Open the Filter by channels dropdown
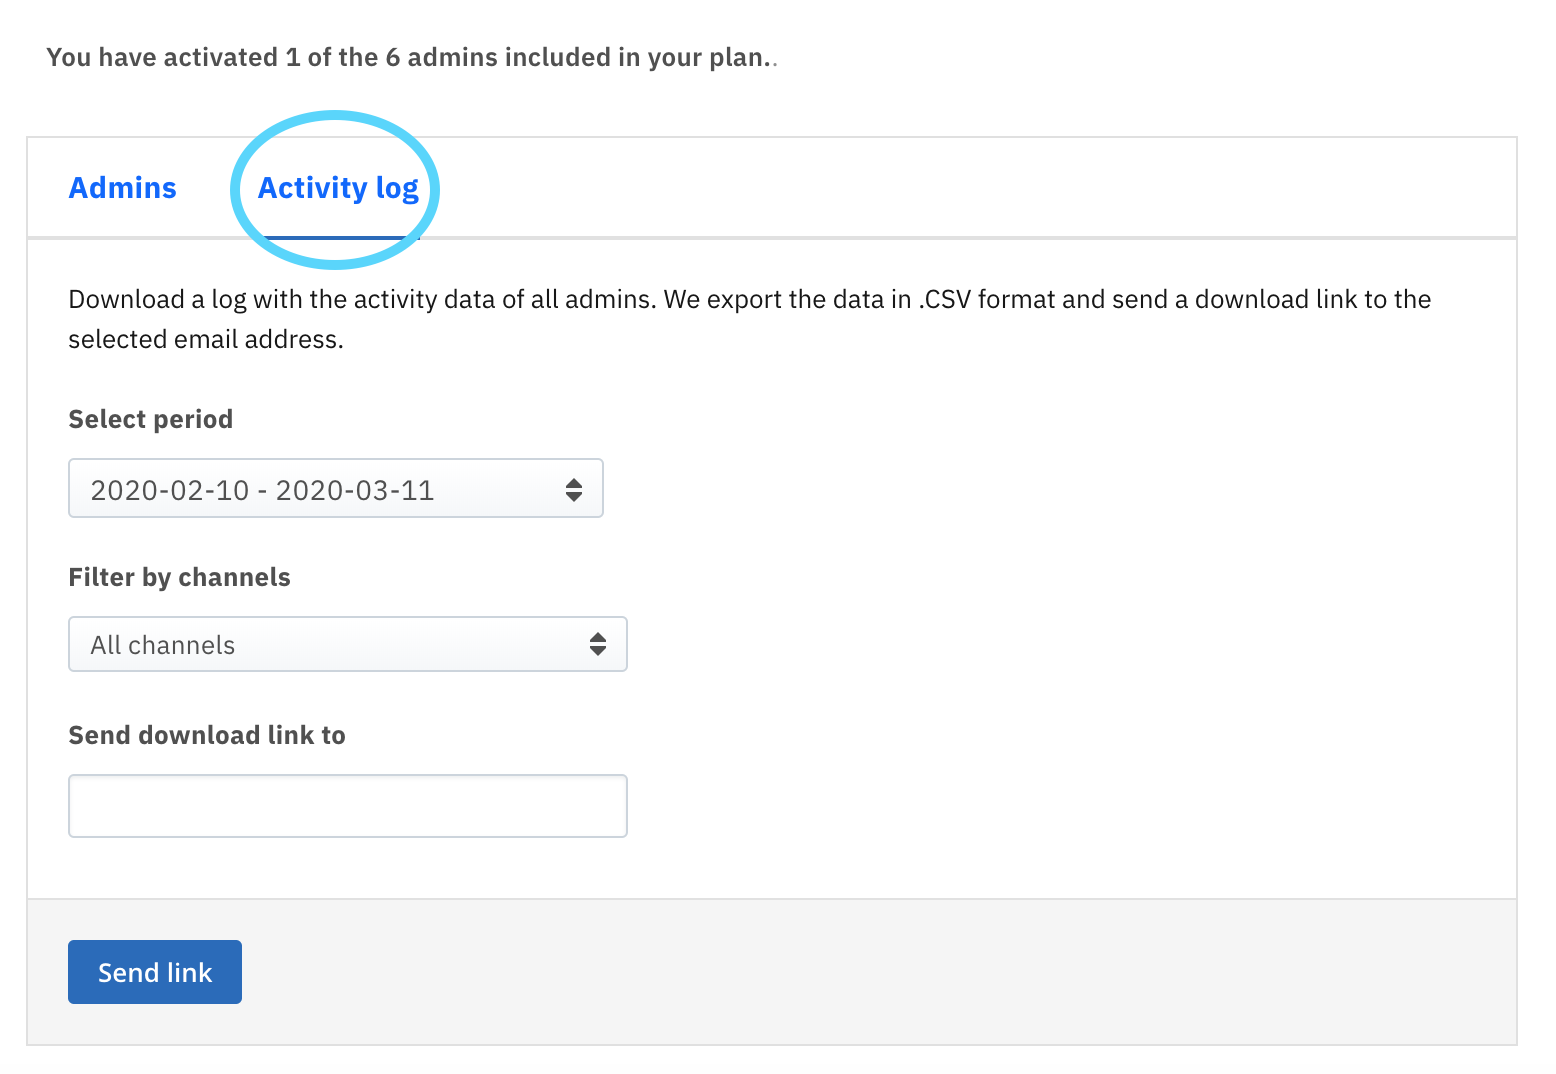Screen dimensions: 1556x1074 348,644
